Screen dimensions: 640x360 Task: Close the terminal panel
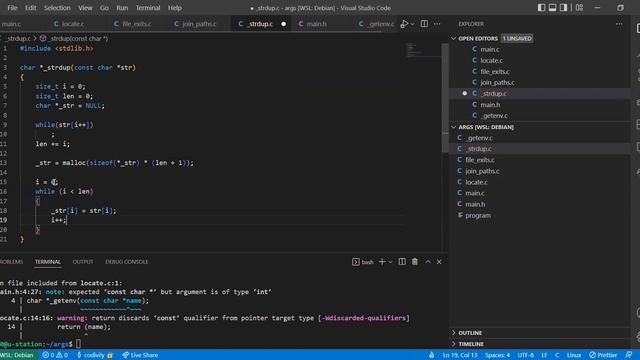[439, 262]
